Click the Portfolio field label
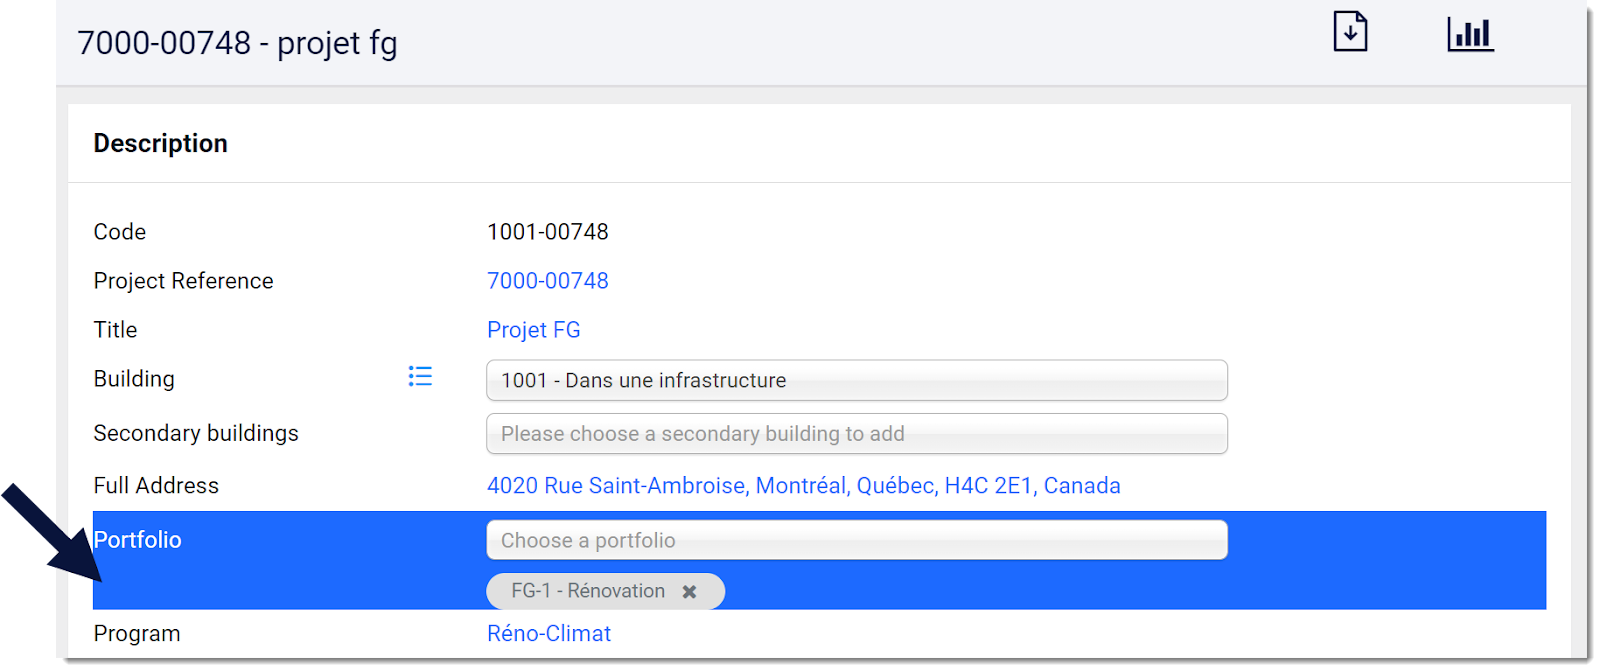This screenshot has height=671, width=1600. (138, 540)
